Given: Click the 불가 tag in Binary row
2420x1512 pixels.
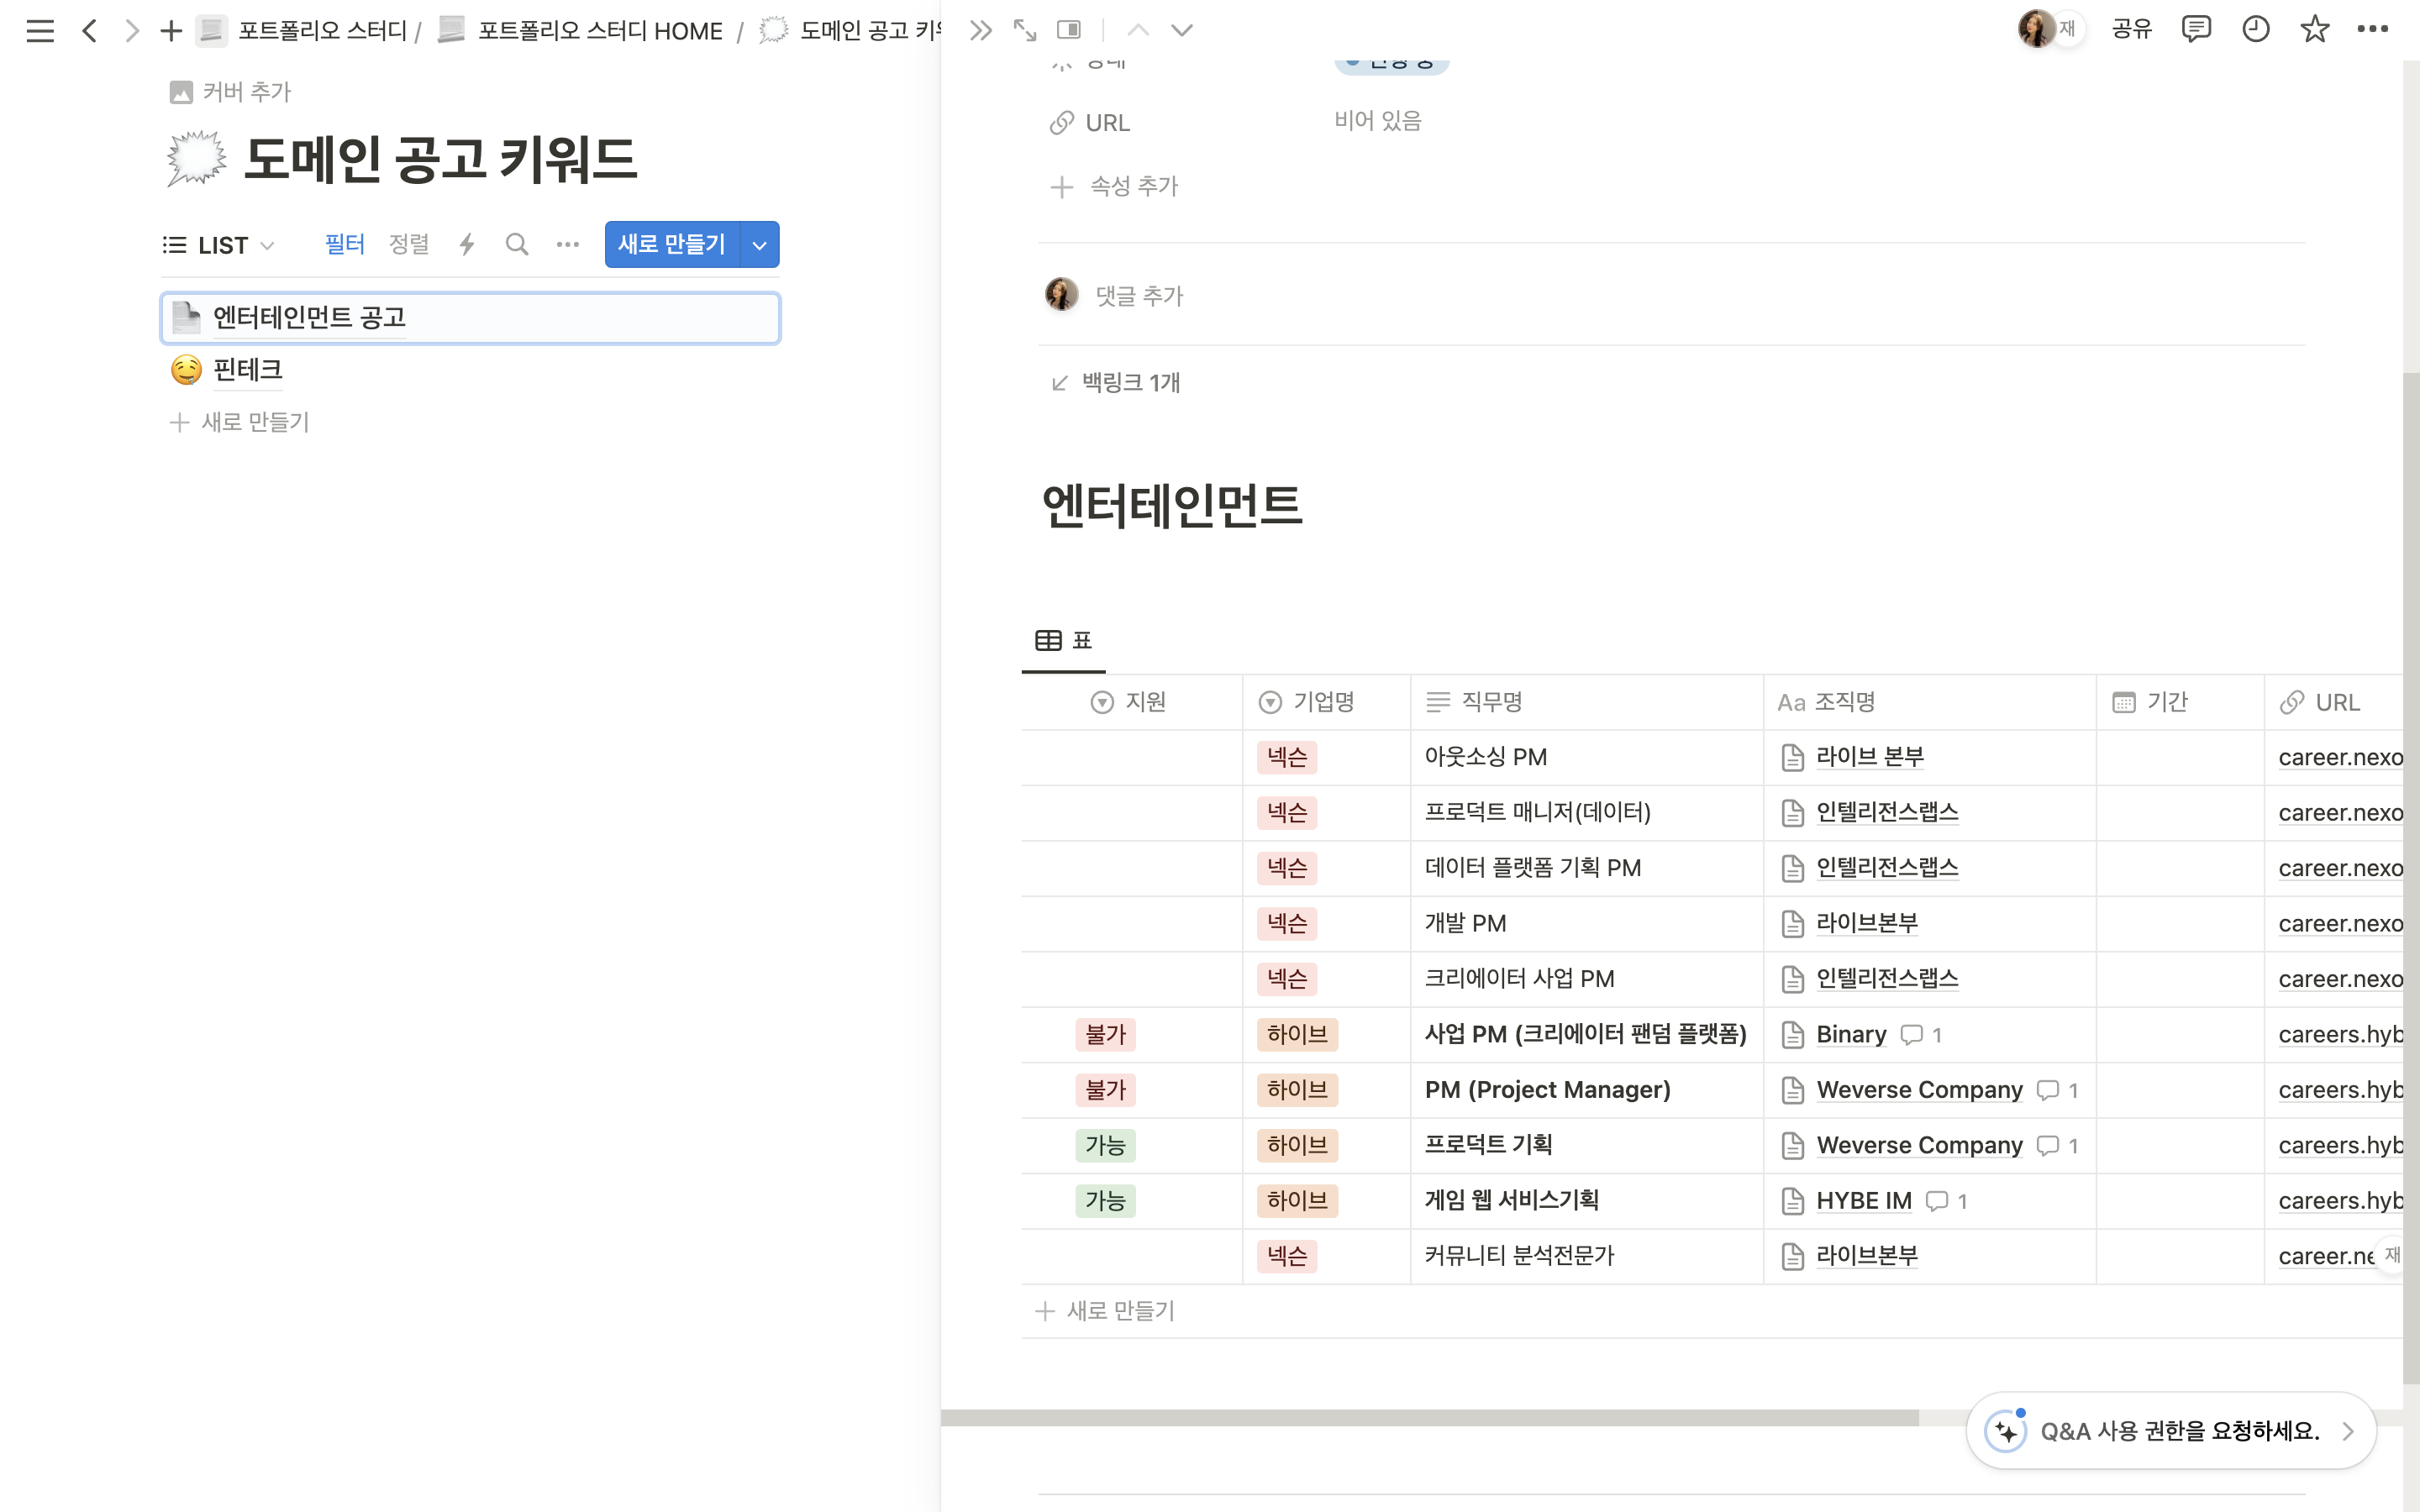Looking at the screenshot, I should [x=1106, y=1035].
